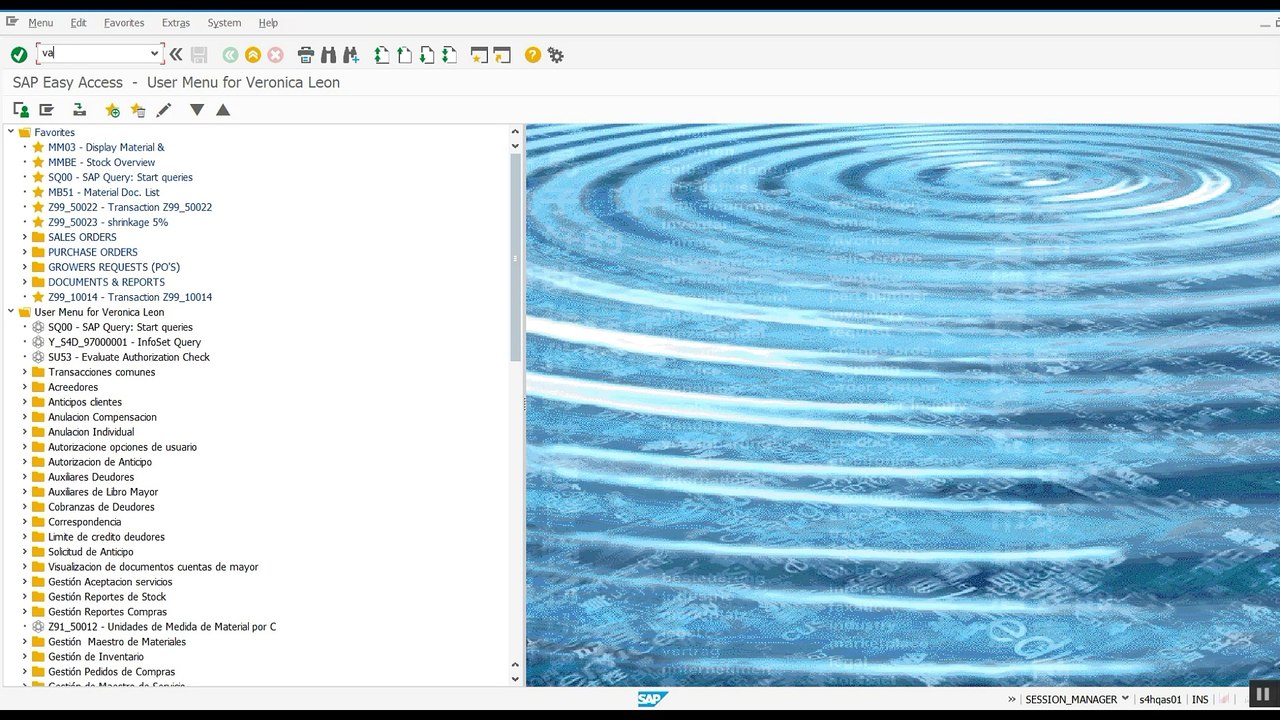The image size is (1280, 720).
Task: Click the Save diskette icon
Action: [x=199, y=55]
